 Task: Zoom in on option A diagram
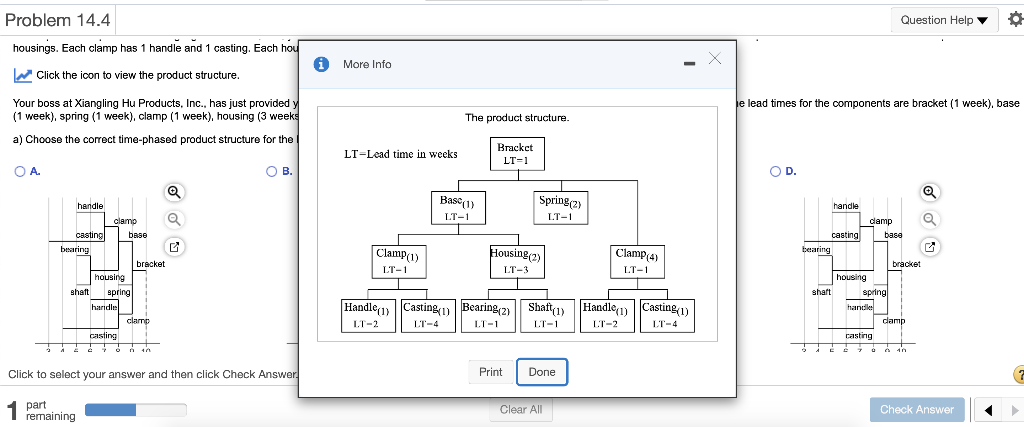(174, 192)
